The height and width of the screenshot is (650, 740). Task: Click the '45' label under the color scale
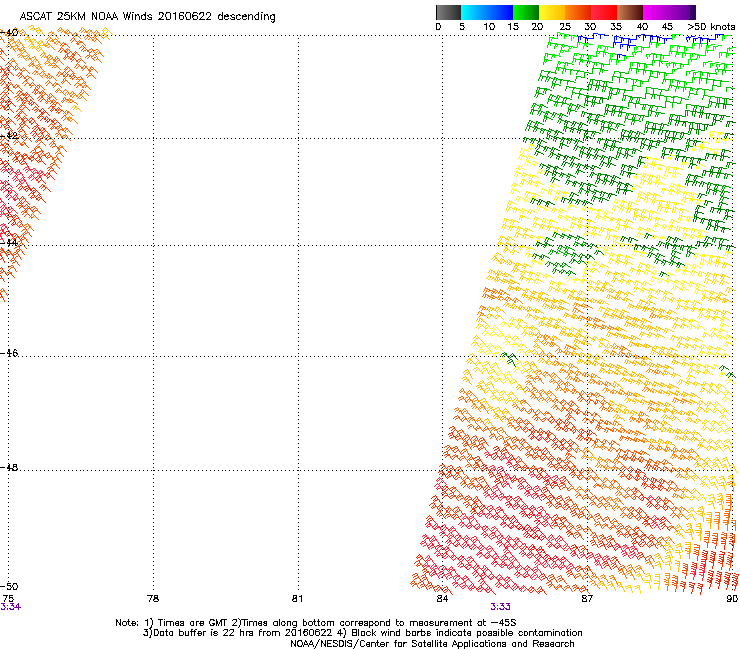pyautogui.click(x=667, y=27)
